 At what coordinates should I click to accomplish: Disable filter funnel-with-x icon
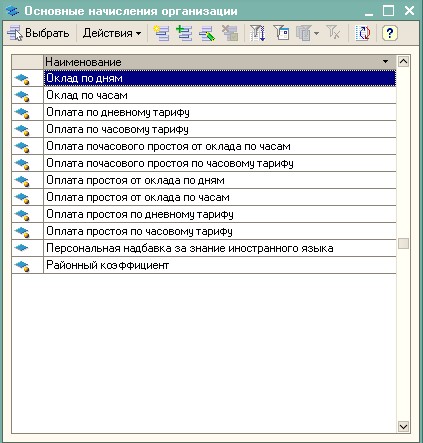point(333,33)
